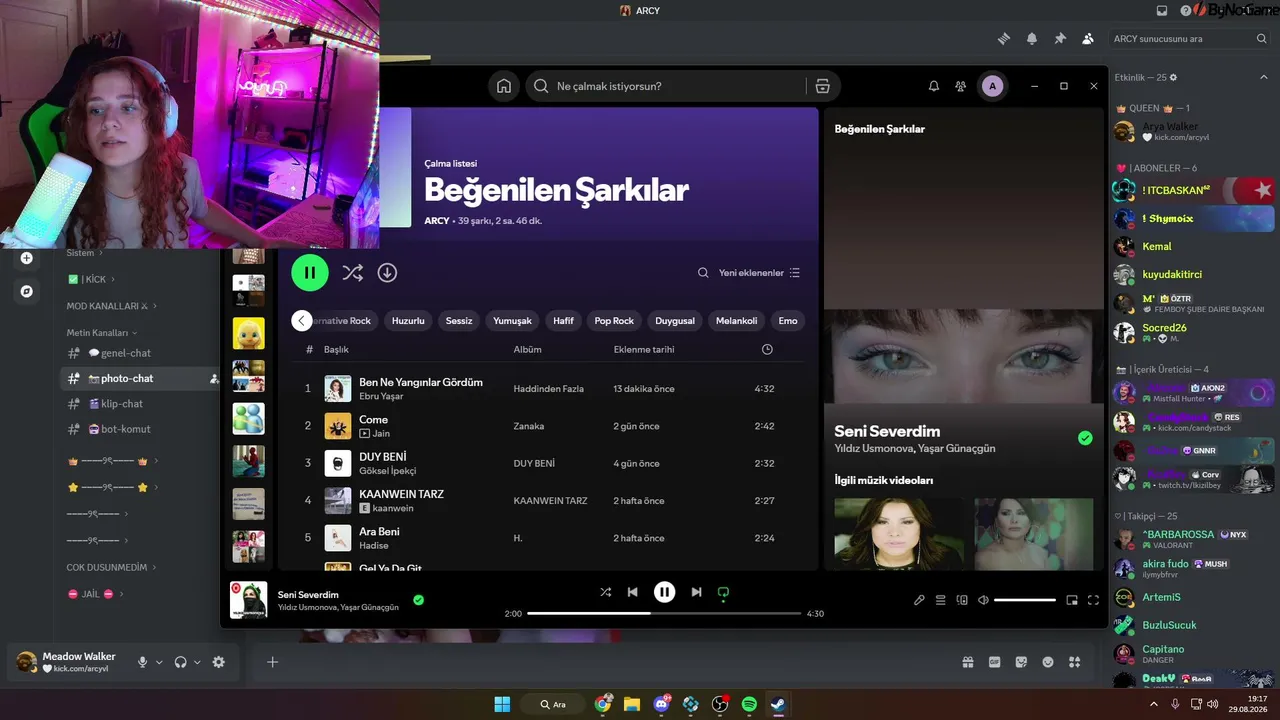Open Yeni eklenenler sort dropdown
Screen dimensions: 1280x720
[x=759, y=273]
